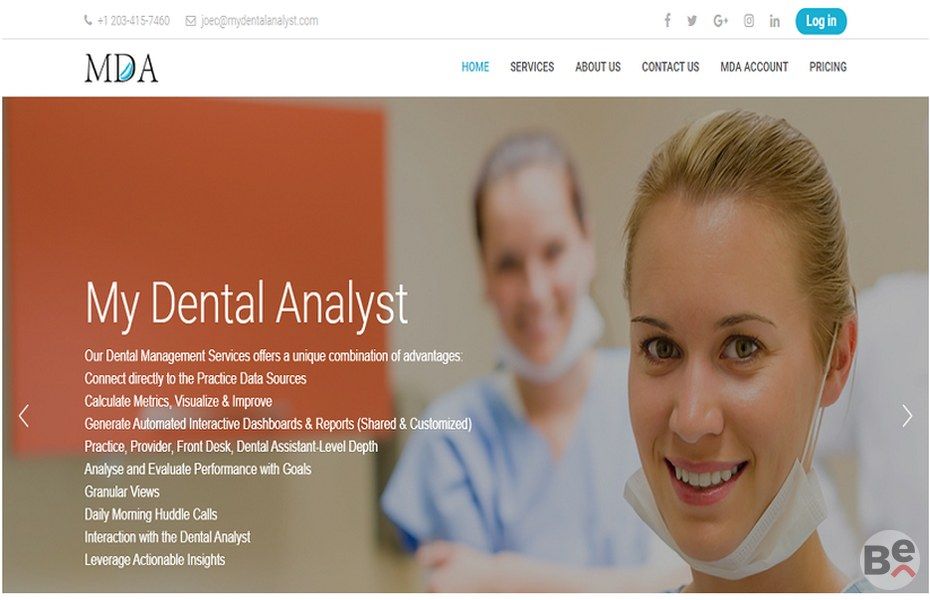Image resolution: width=930 pixels, height=600 pixels.
Task: Go to previous slide with left arrow
Action: coord(24,416)
